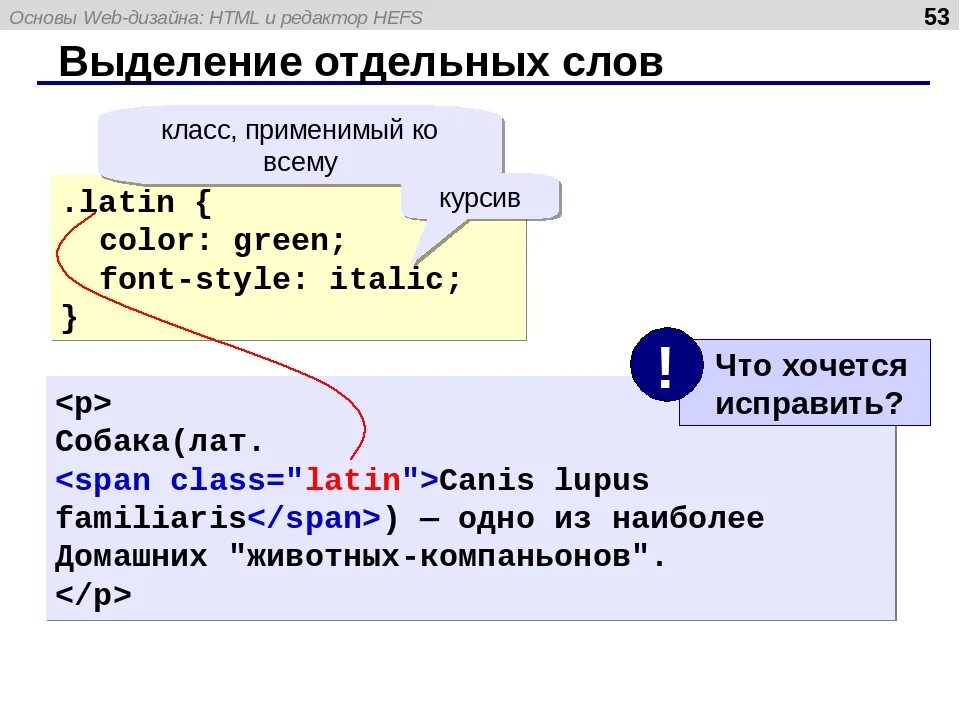
Task: Click the line "Домашних "животных-компаньонов"."
Action: coord(360,556)
